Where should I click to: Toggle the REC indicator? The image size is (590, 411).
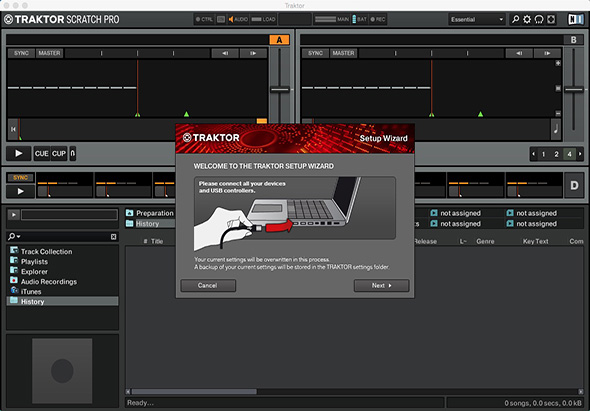[x=378, y=19]
